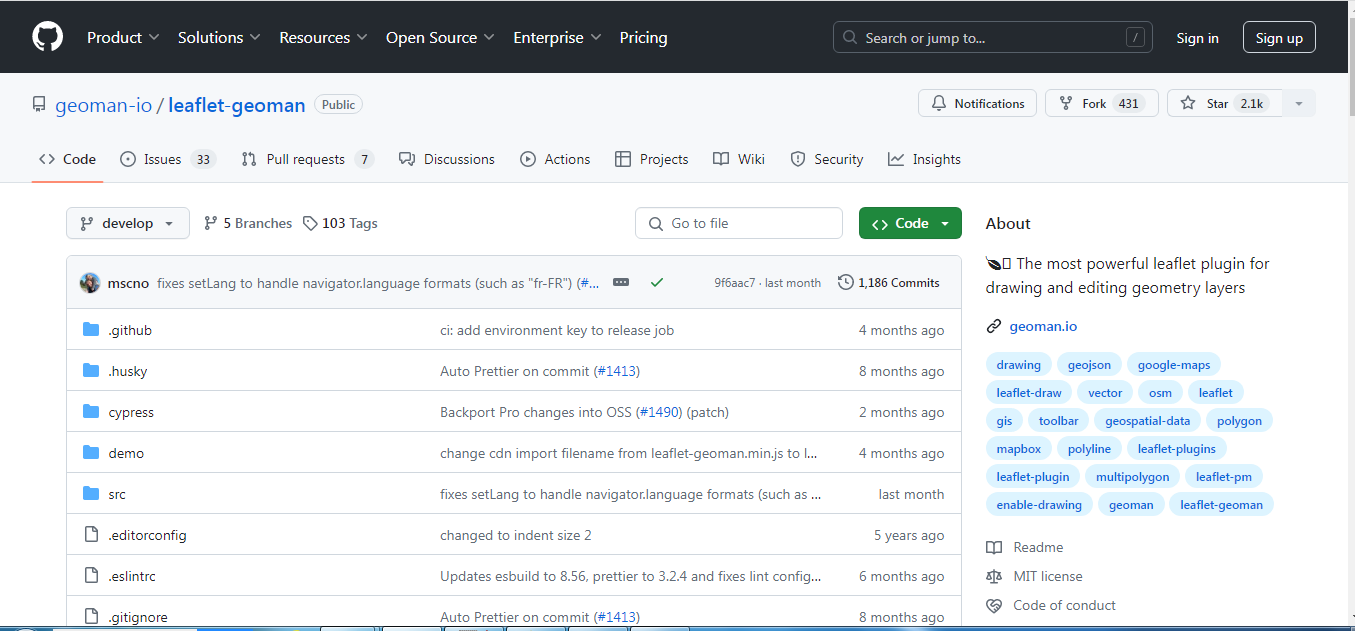Click the folder icon for cypress
Image resolution: width=1355 pixels, height=631 pixels.
pyautogui.click(x=91, y=412)
